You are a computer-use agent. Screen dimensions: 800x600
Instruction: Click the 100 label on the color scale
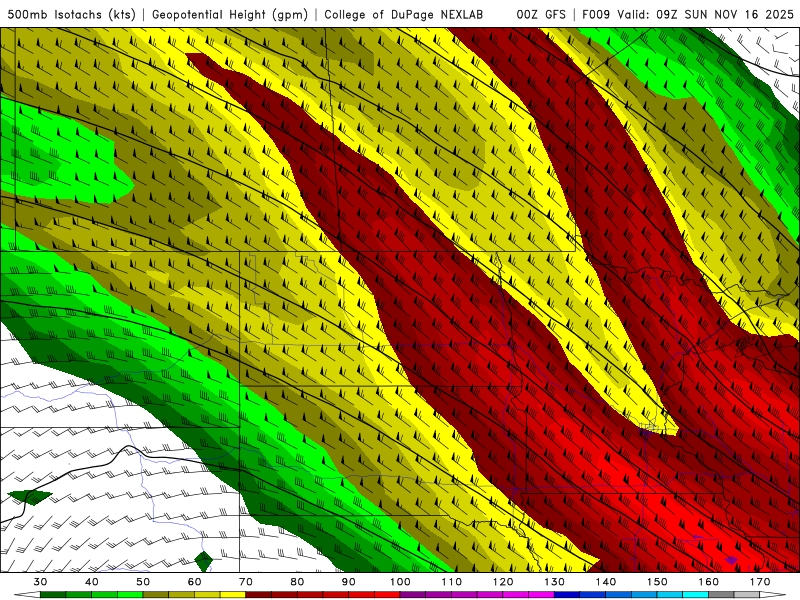point(400,582)
